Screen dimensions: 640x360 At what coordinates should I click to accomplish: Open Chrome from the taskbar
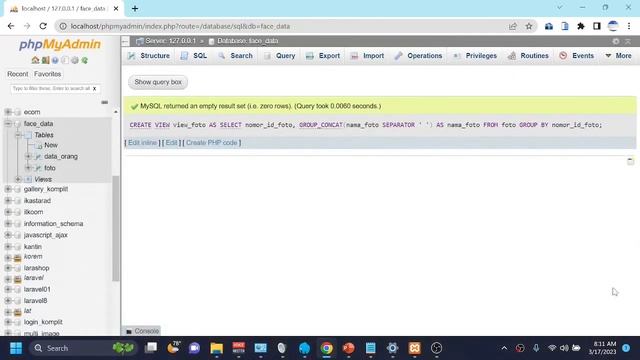[326, 348]
